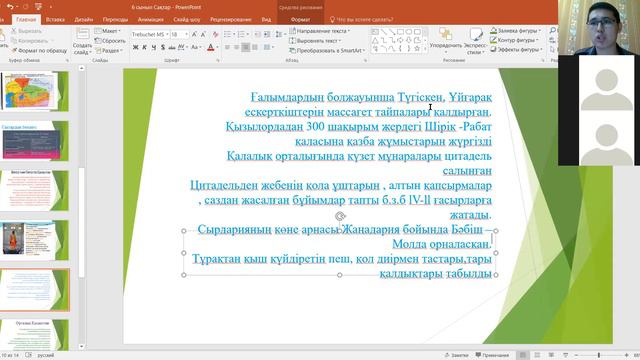Open the Слайд-шоу ribbon tab
The image size is (640, 360).
click(187, 19)
